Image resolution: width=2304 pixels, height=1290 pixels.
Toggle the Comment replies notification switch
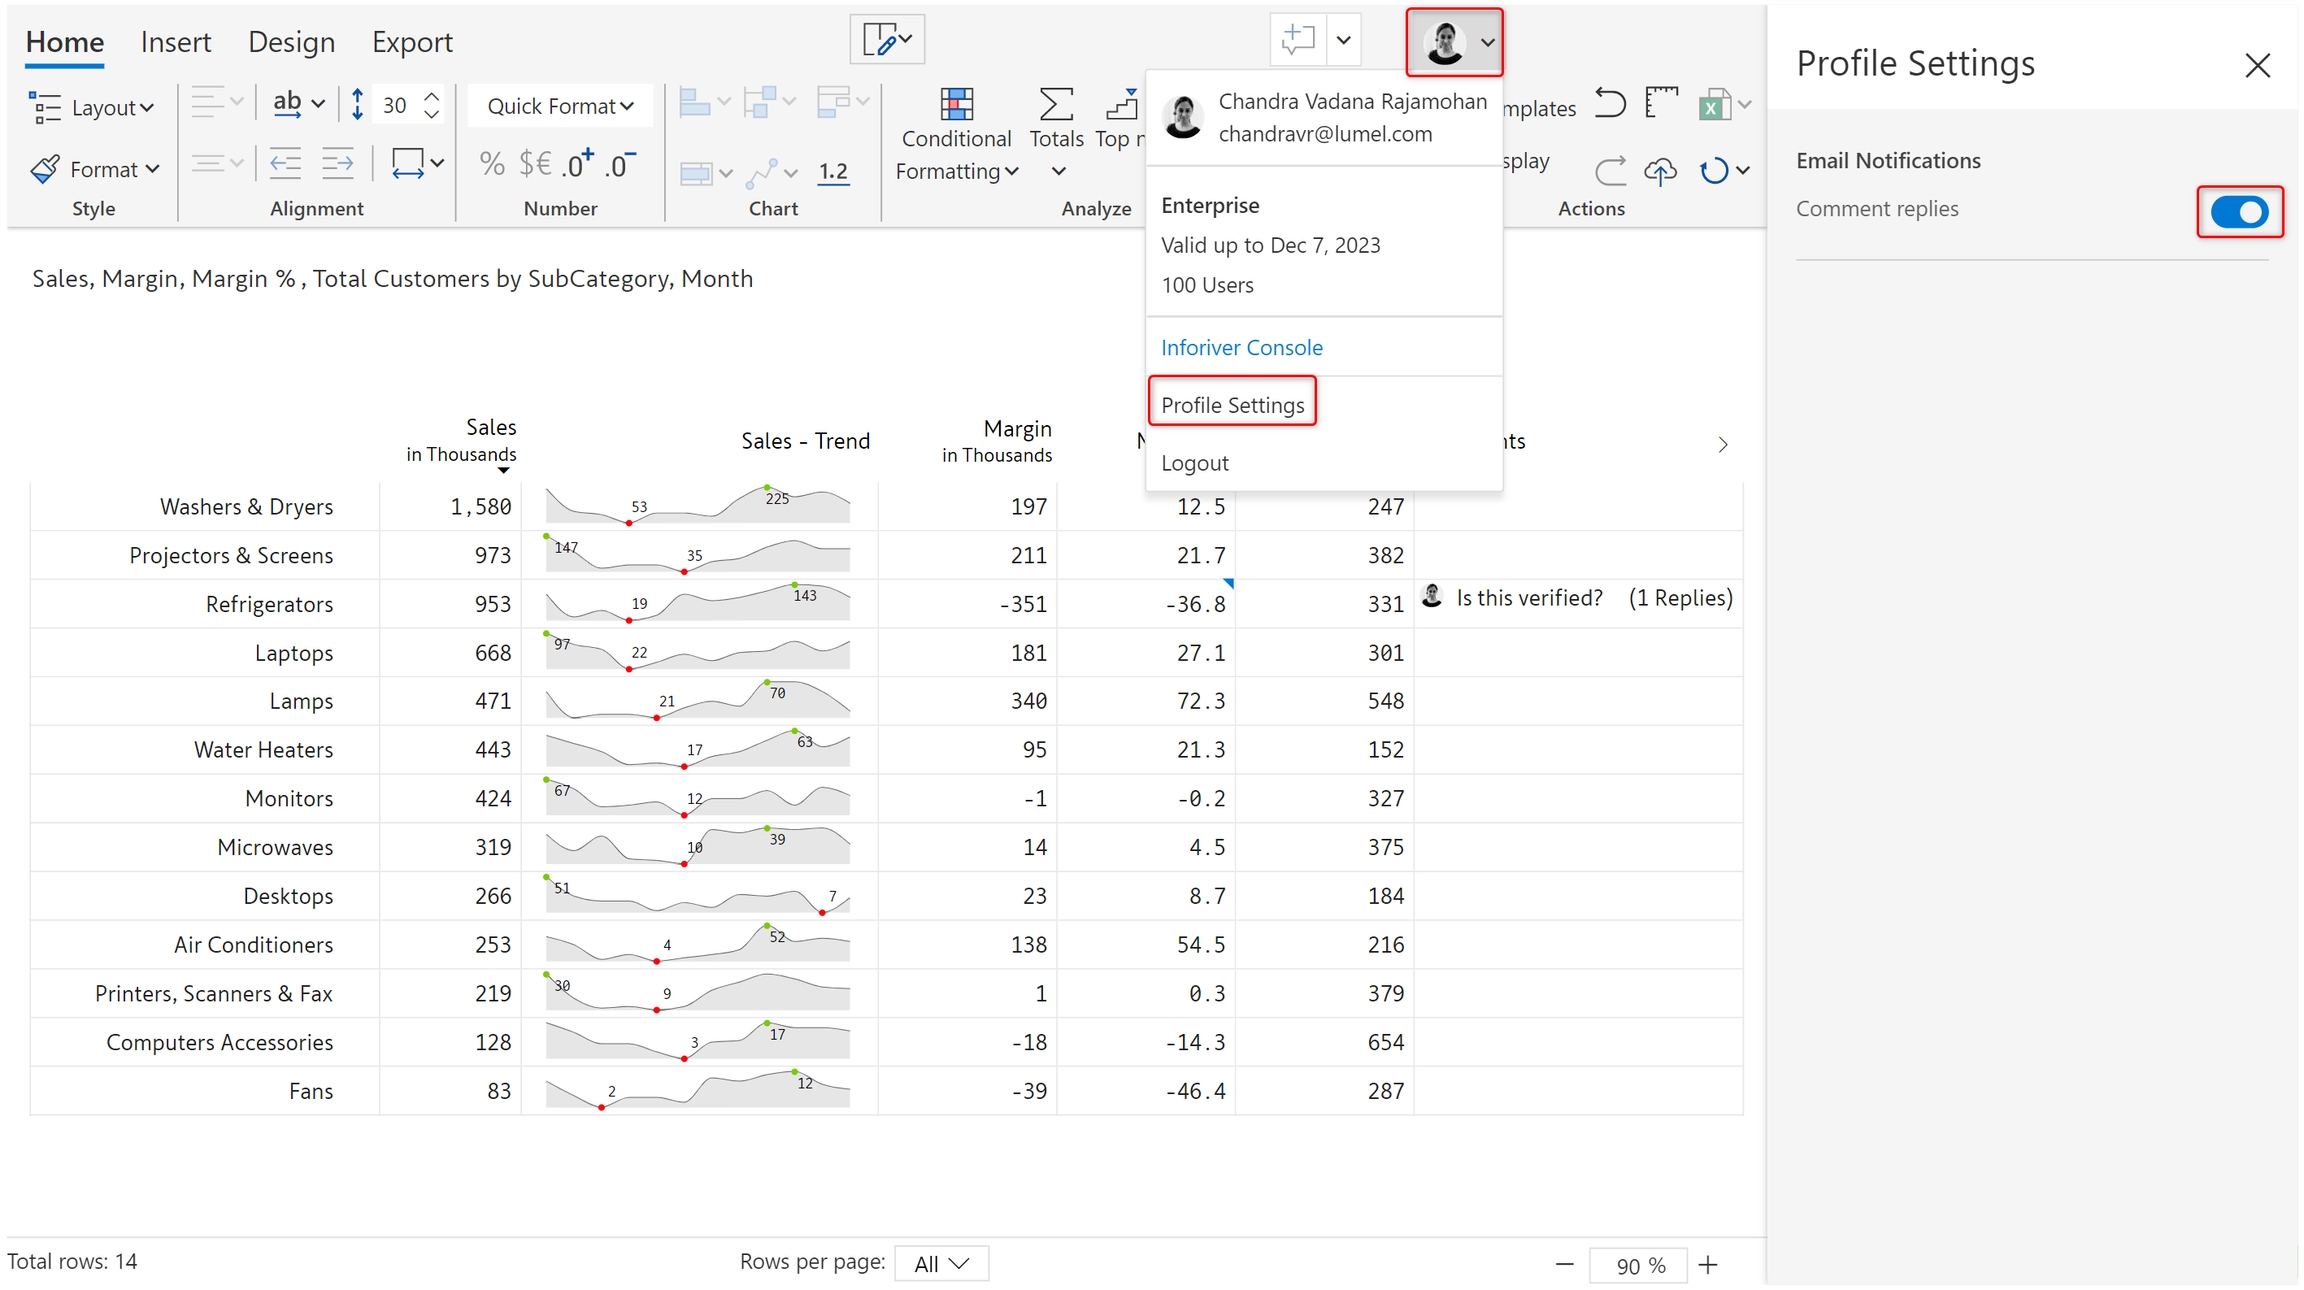[x=2239, y=212]
